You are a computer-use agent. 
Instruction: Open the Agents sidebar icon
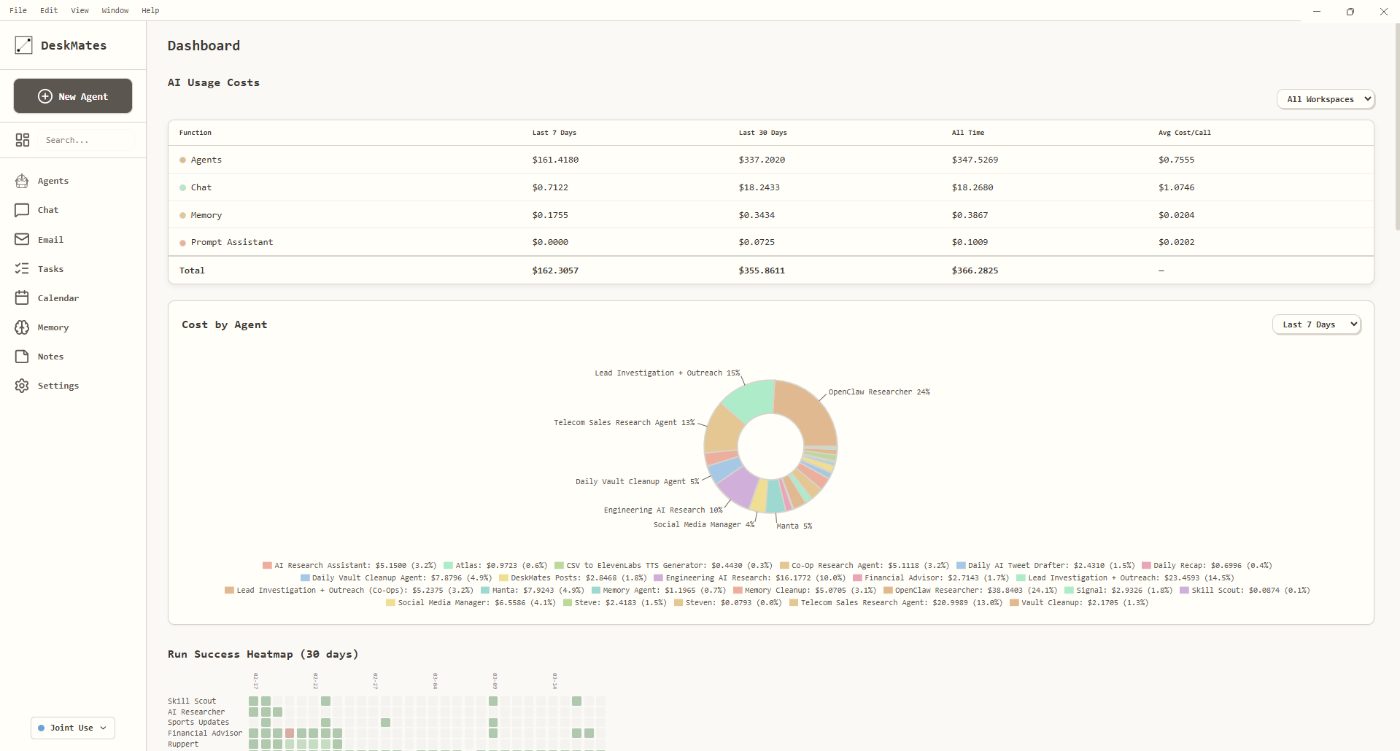coord(22,181)
